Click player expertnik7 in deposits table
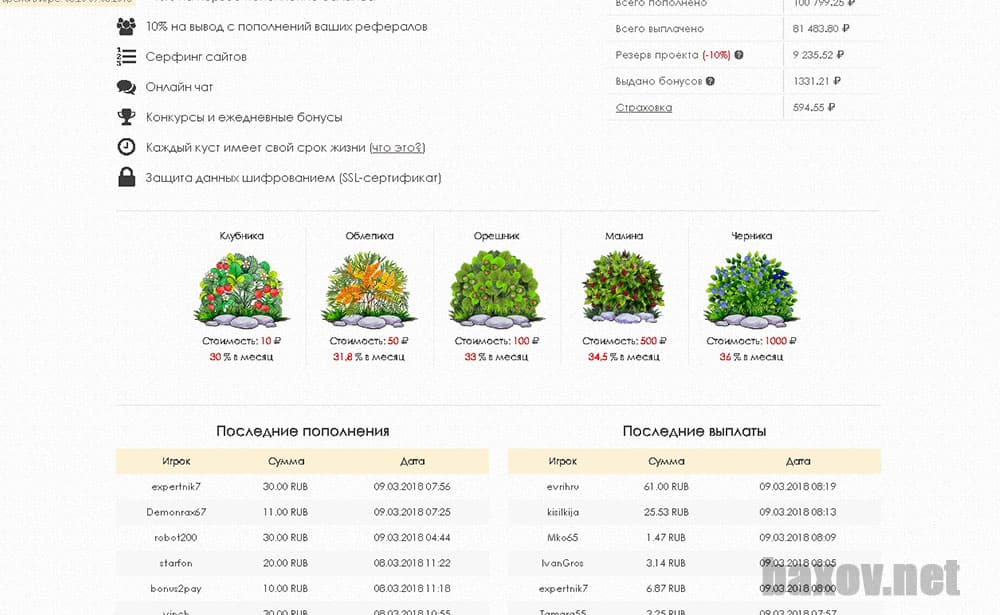 point(176,487)
